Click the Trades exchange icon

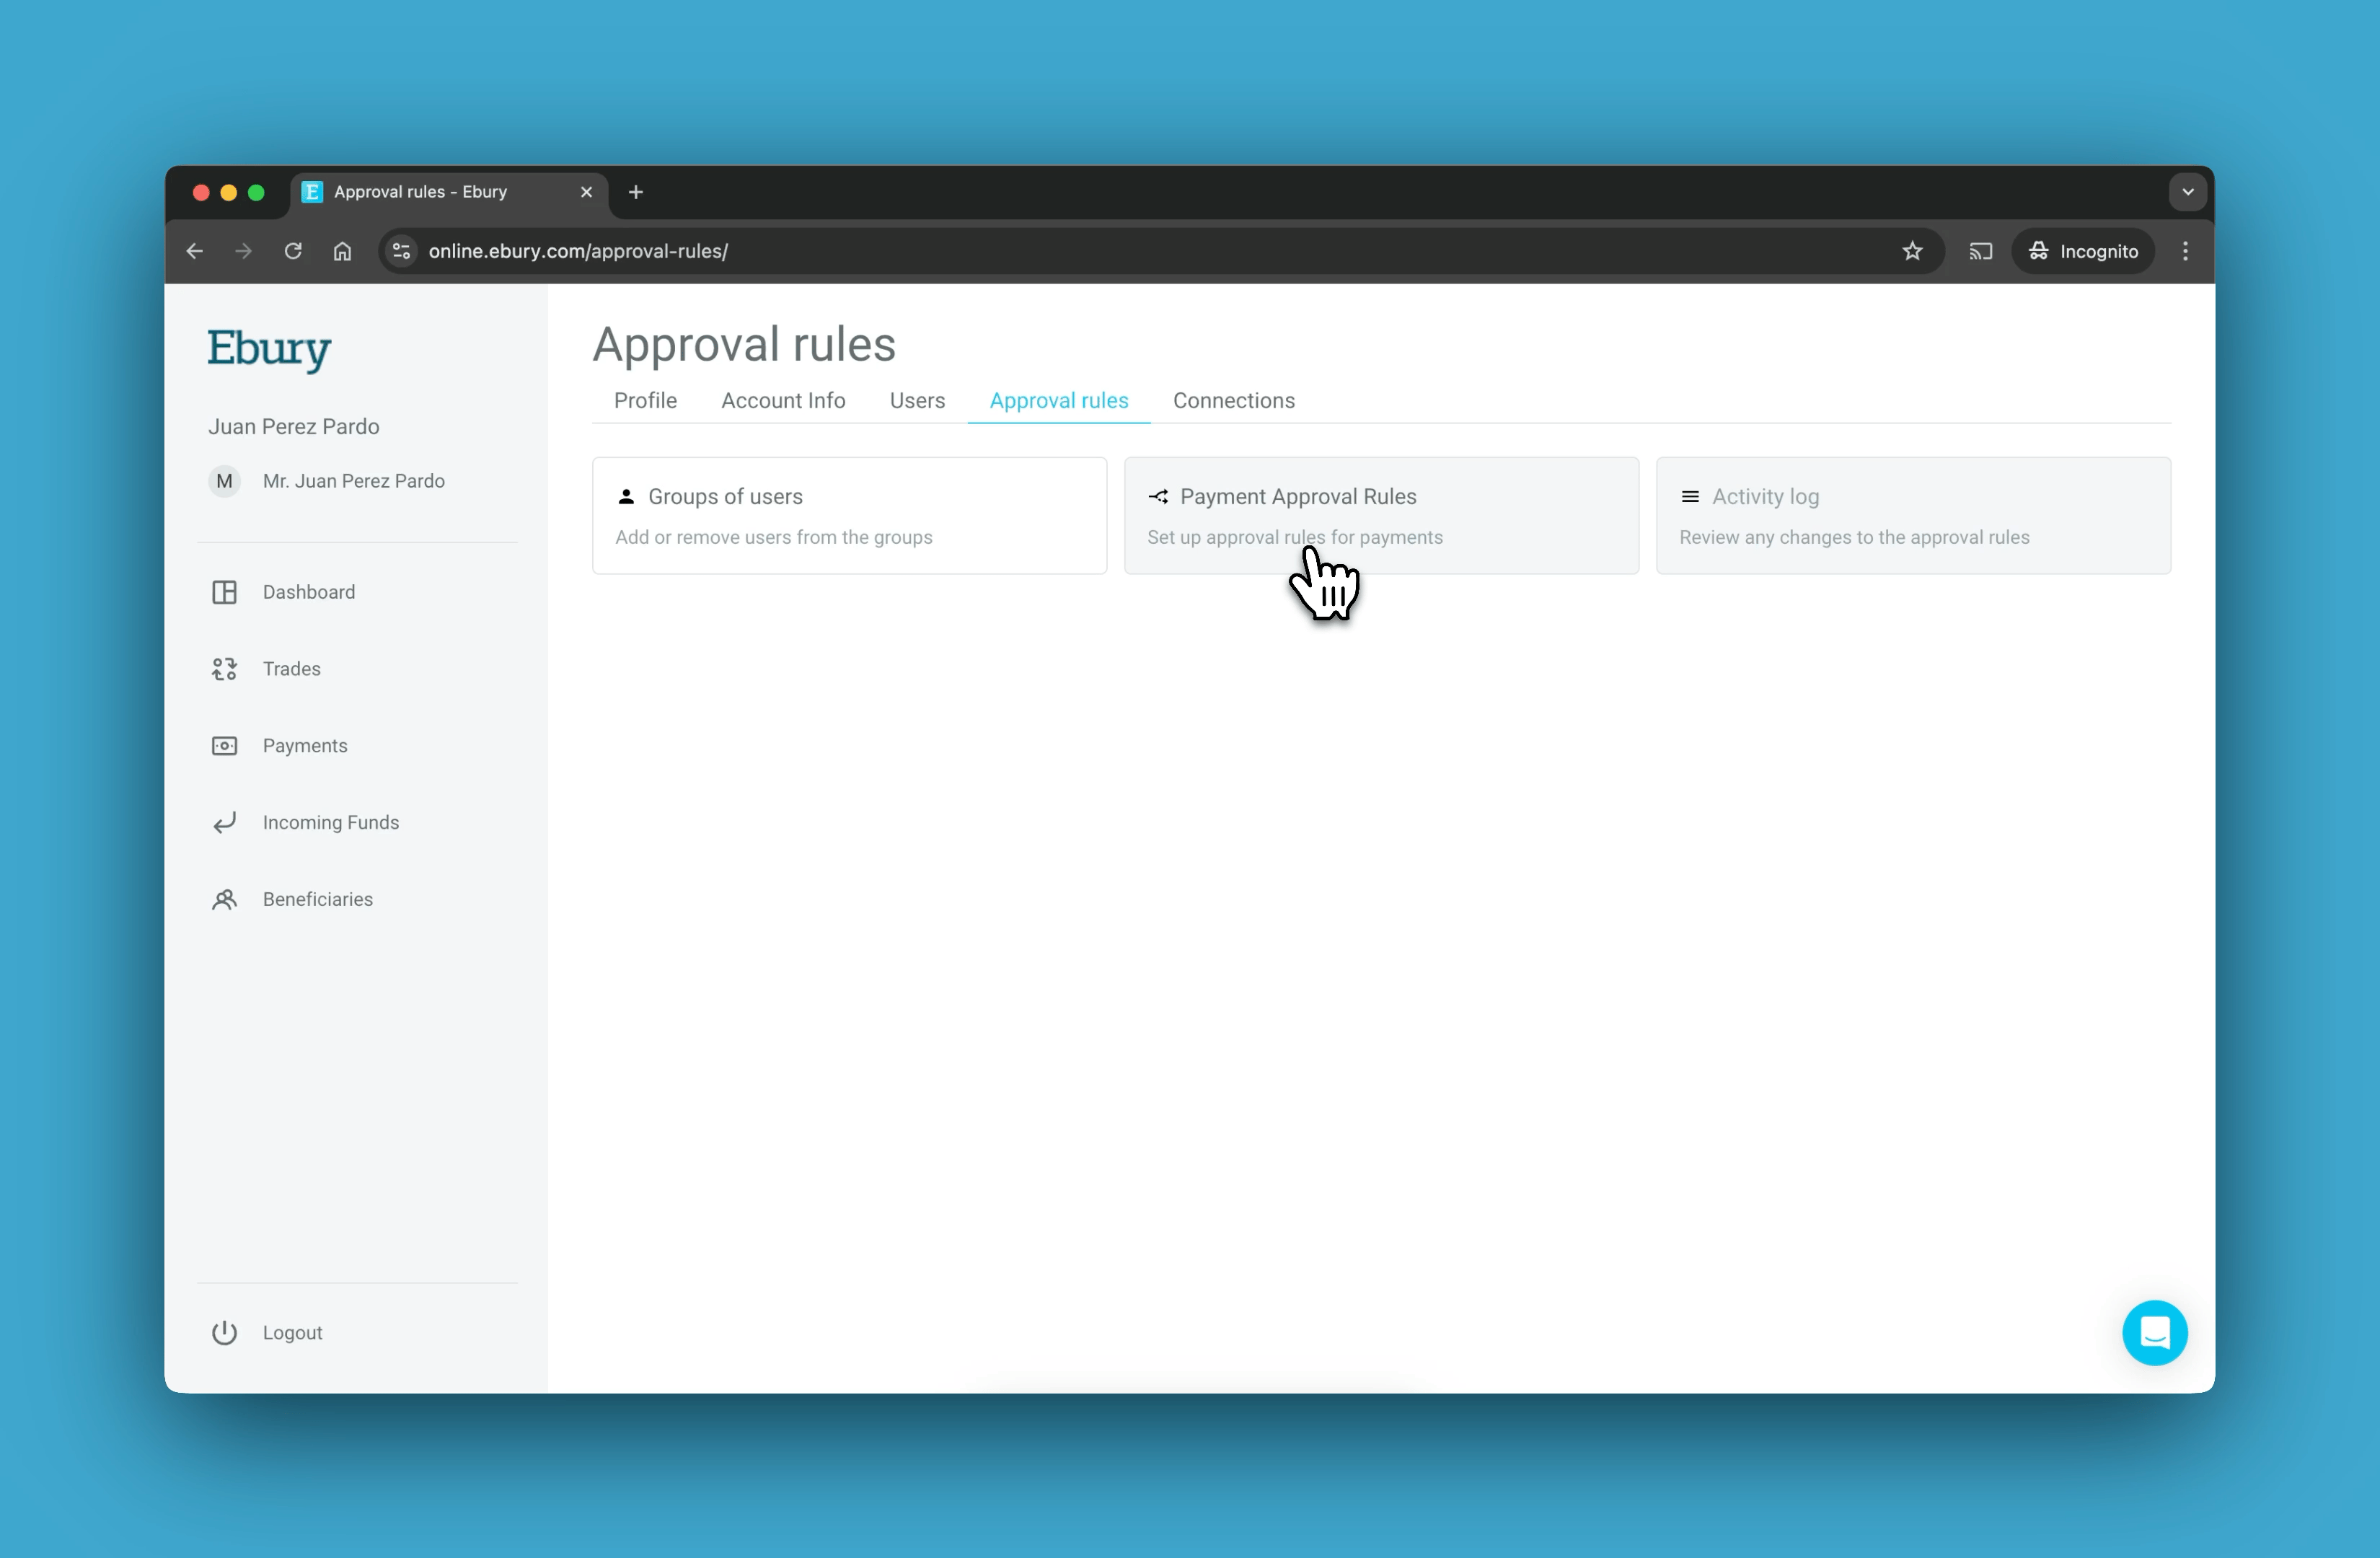pos(224,669)
